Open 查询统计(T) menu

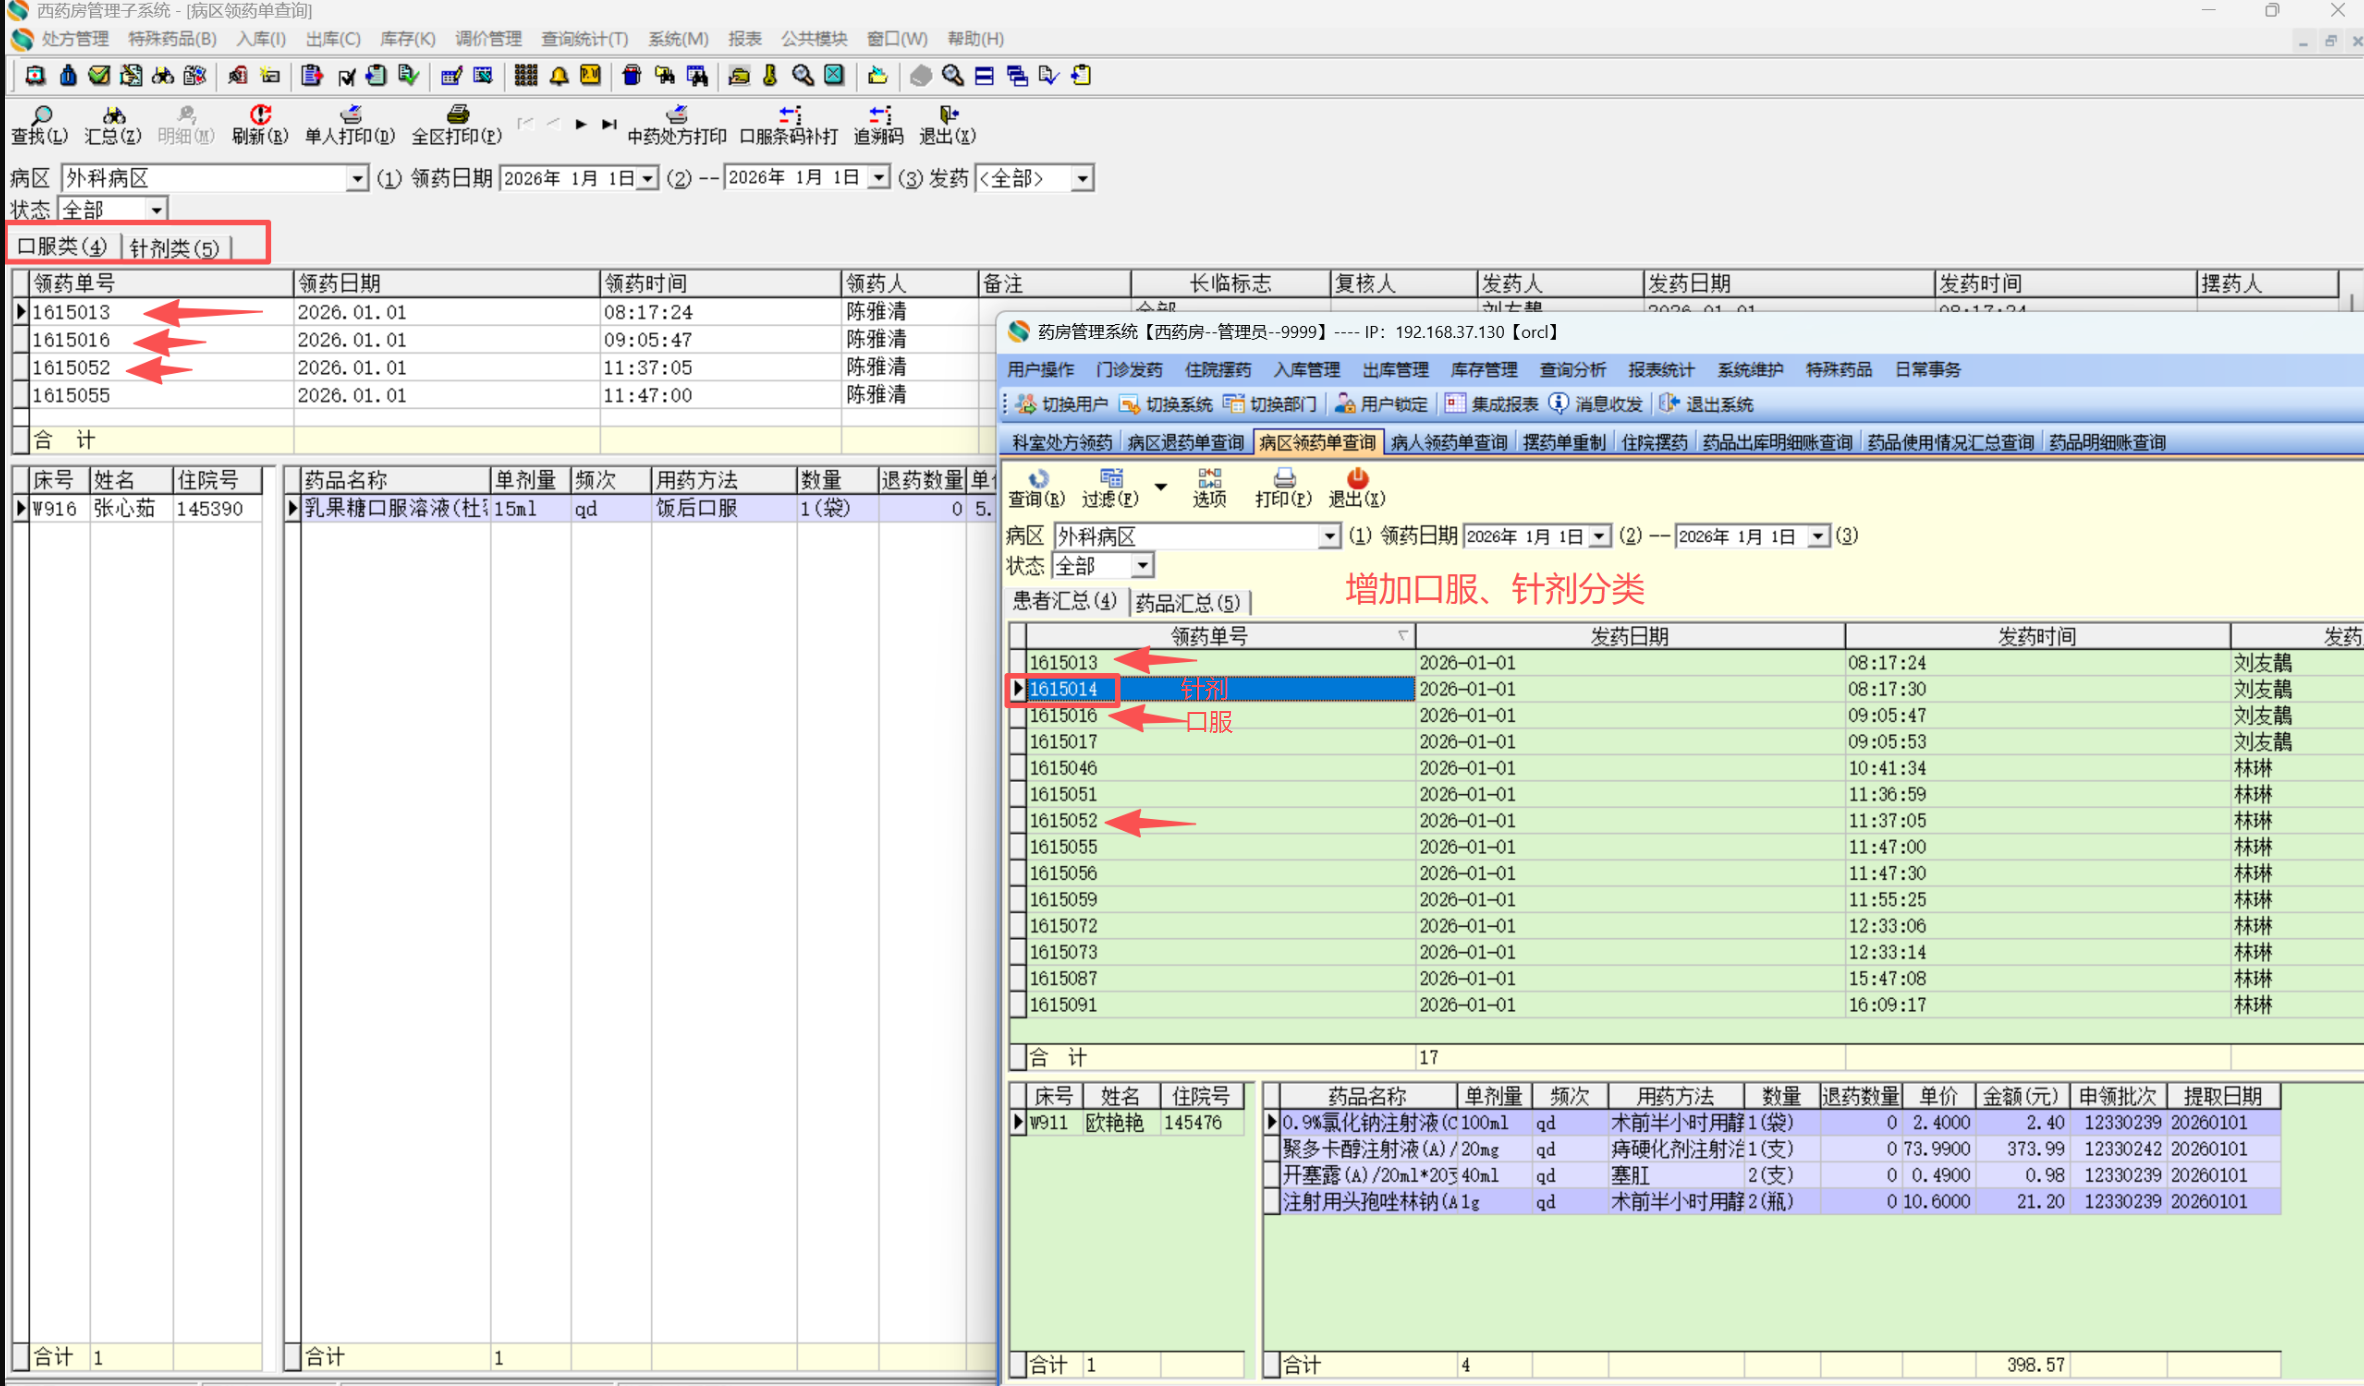[x=584, y=39]
